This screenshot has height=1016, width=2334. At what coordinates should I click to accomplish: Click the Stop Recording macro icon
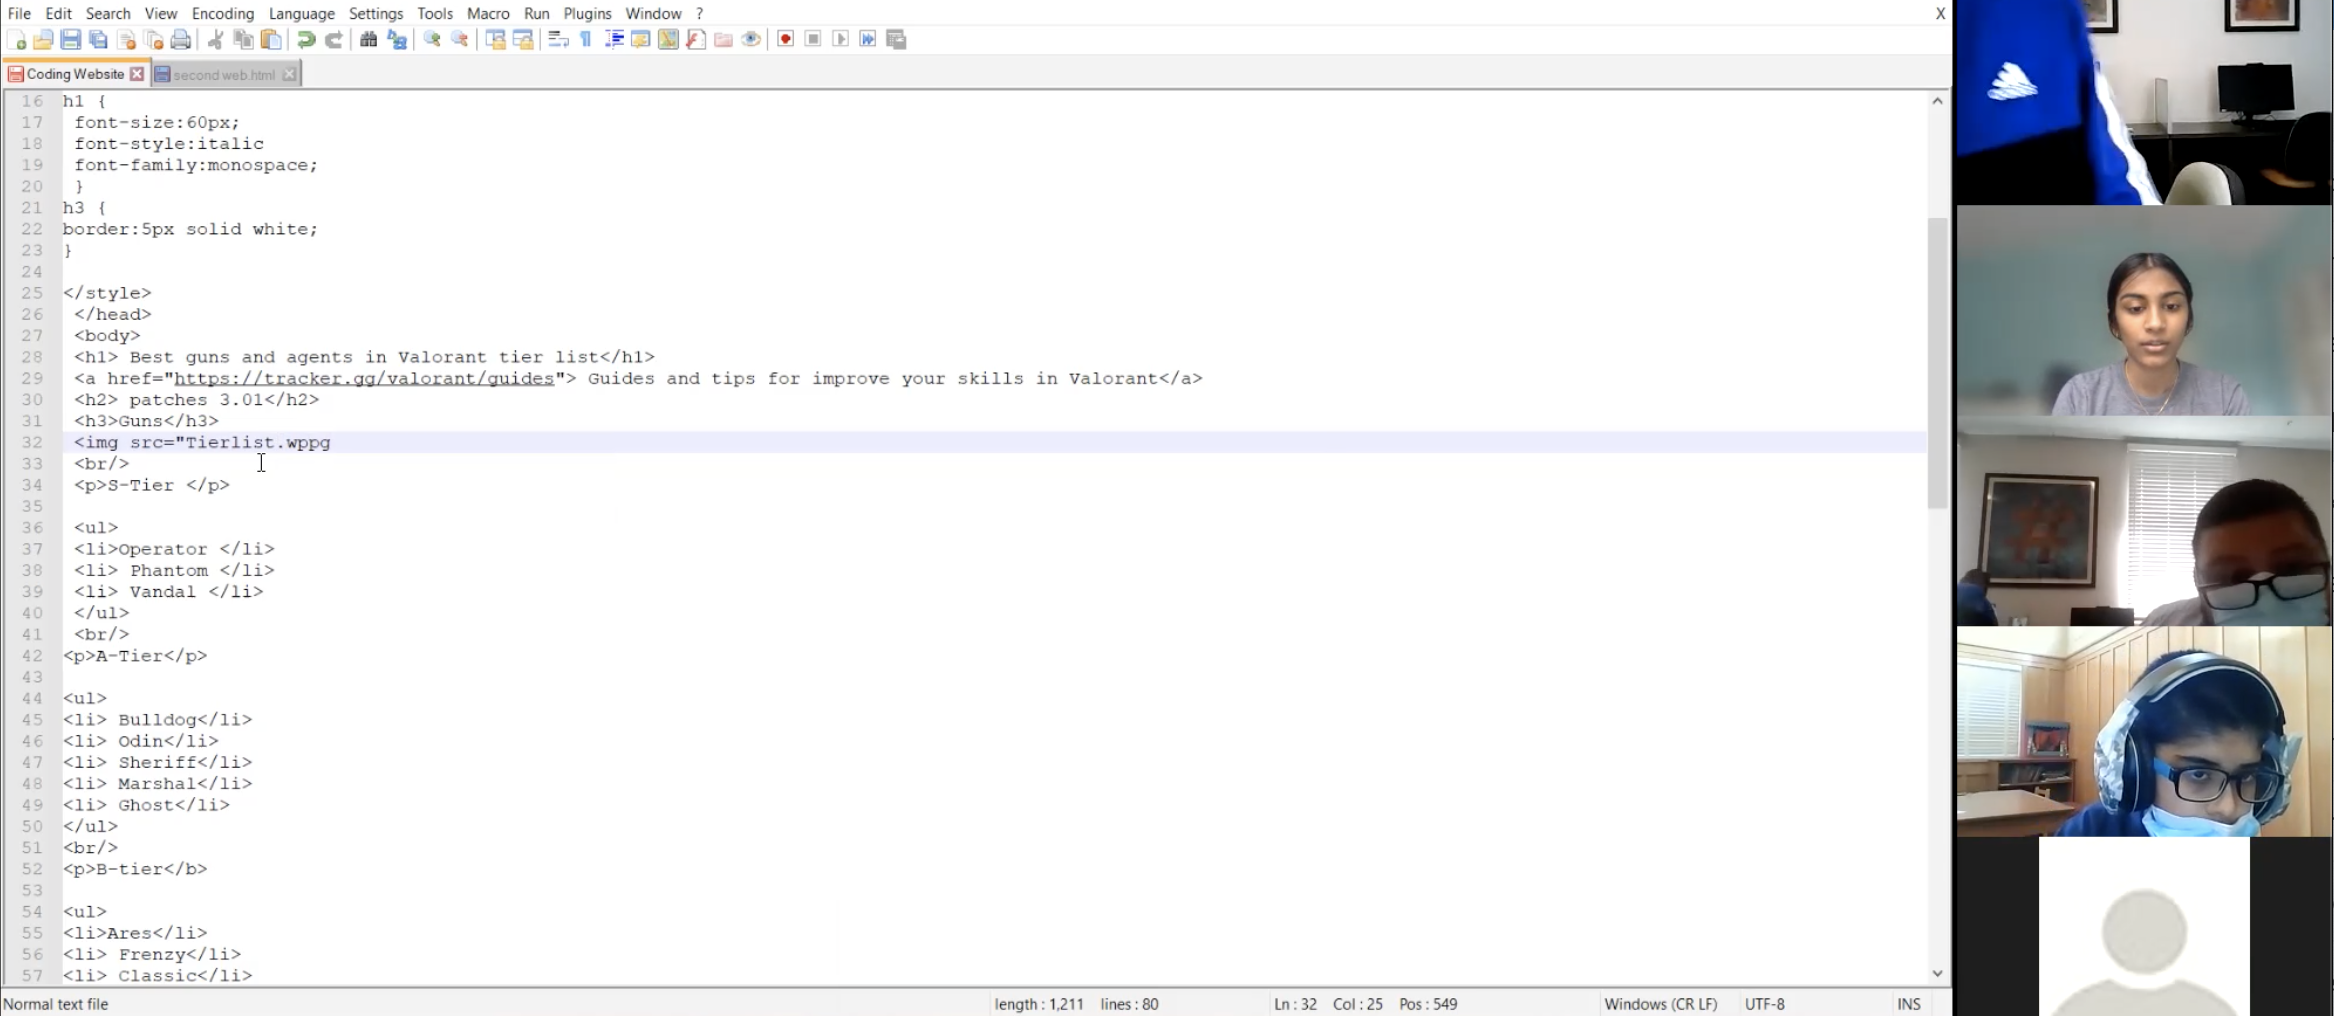tap(813, 39)
